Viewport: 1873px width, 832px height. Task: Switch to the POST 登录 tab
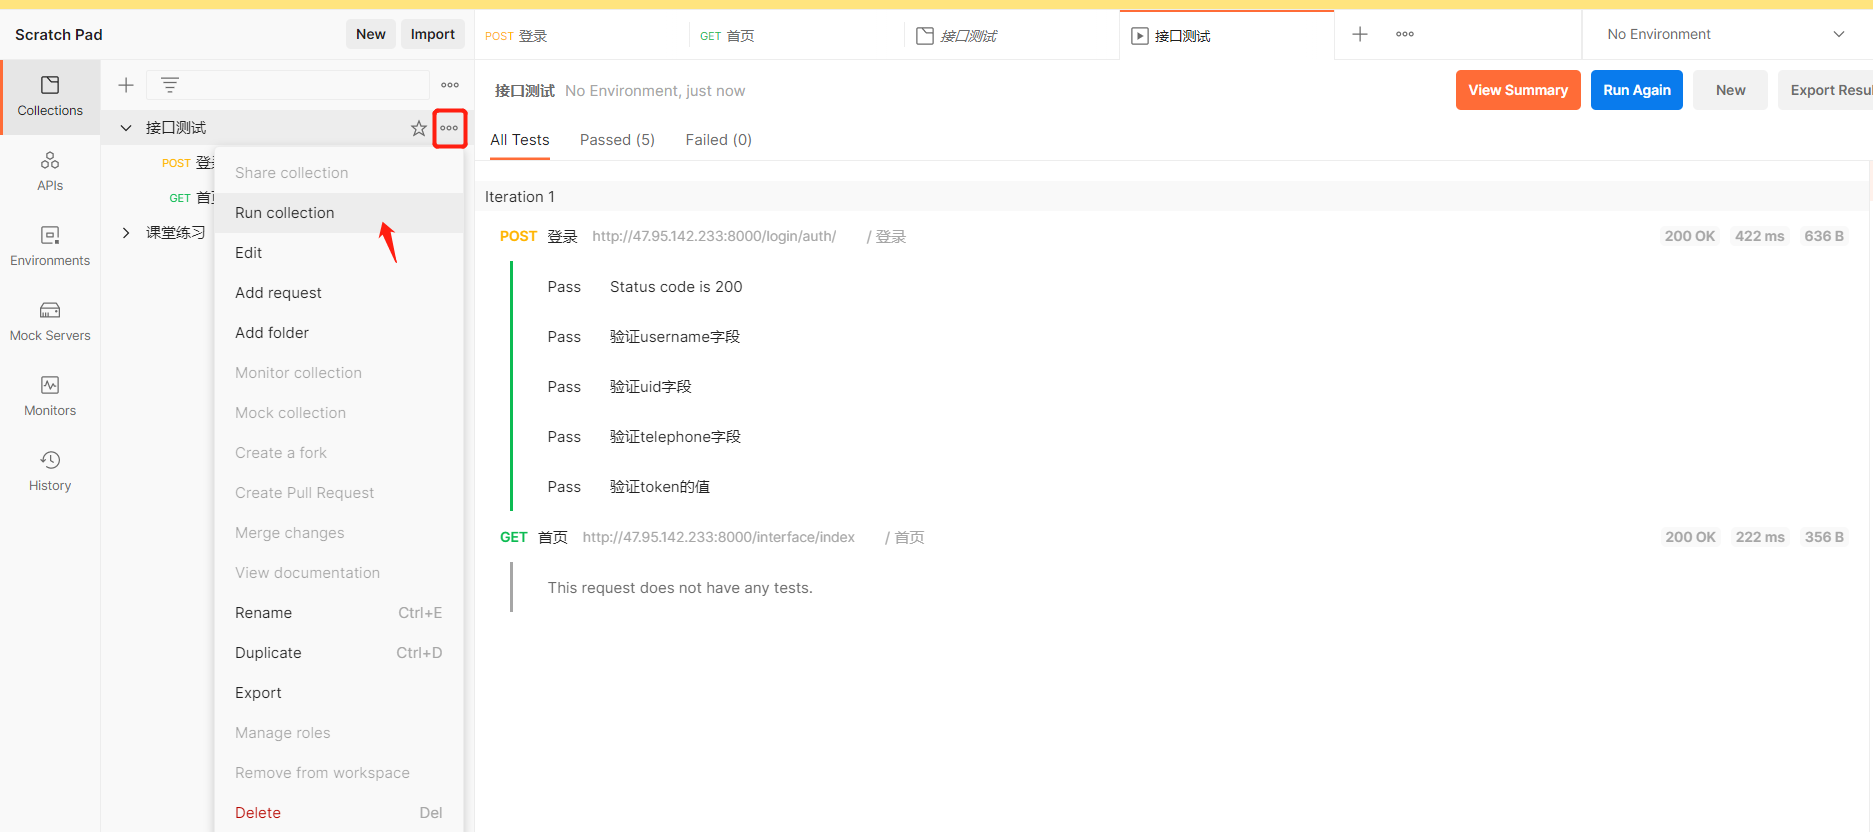click(582, 36)
